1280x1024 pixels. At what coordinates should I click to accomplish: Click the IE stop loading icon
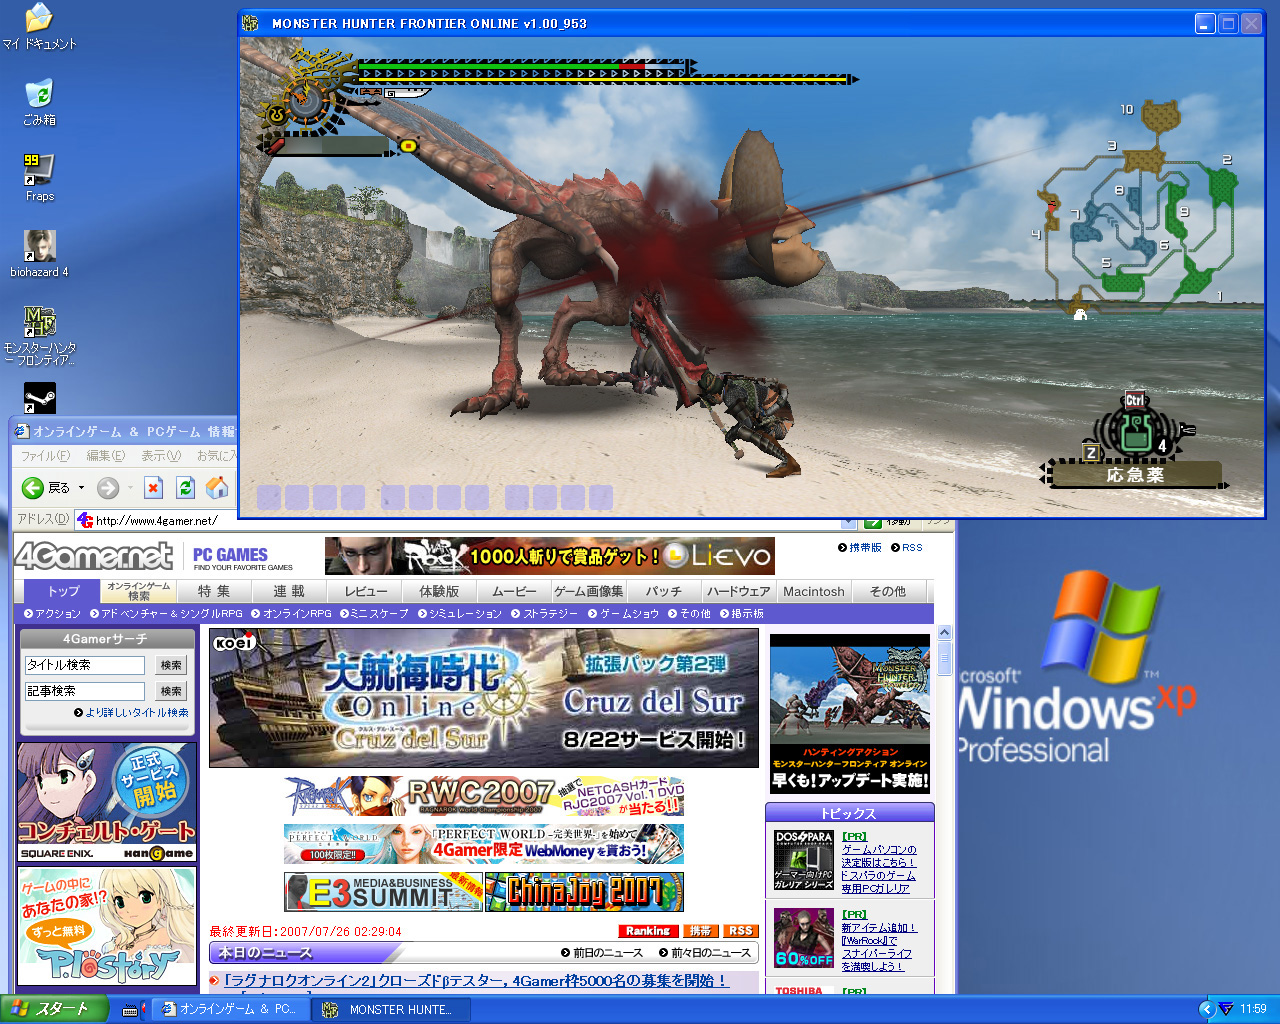coord(153,488)
